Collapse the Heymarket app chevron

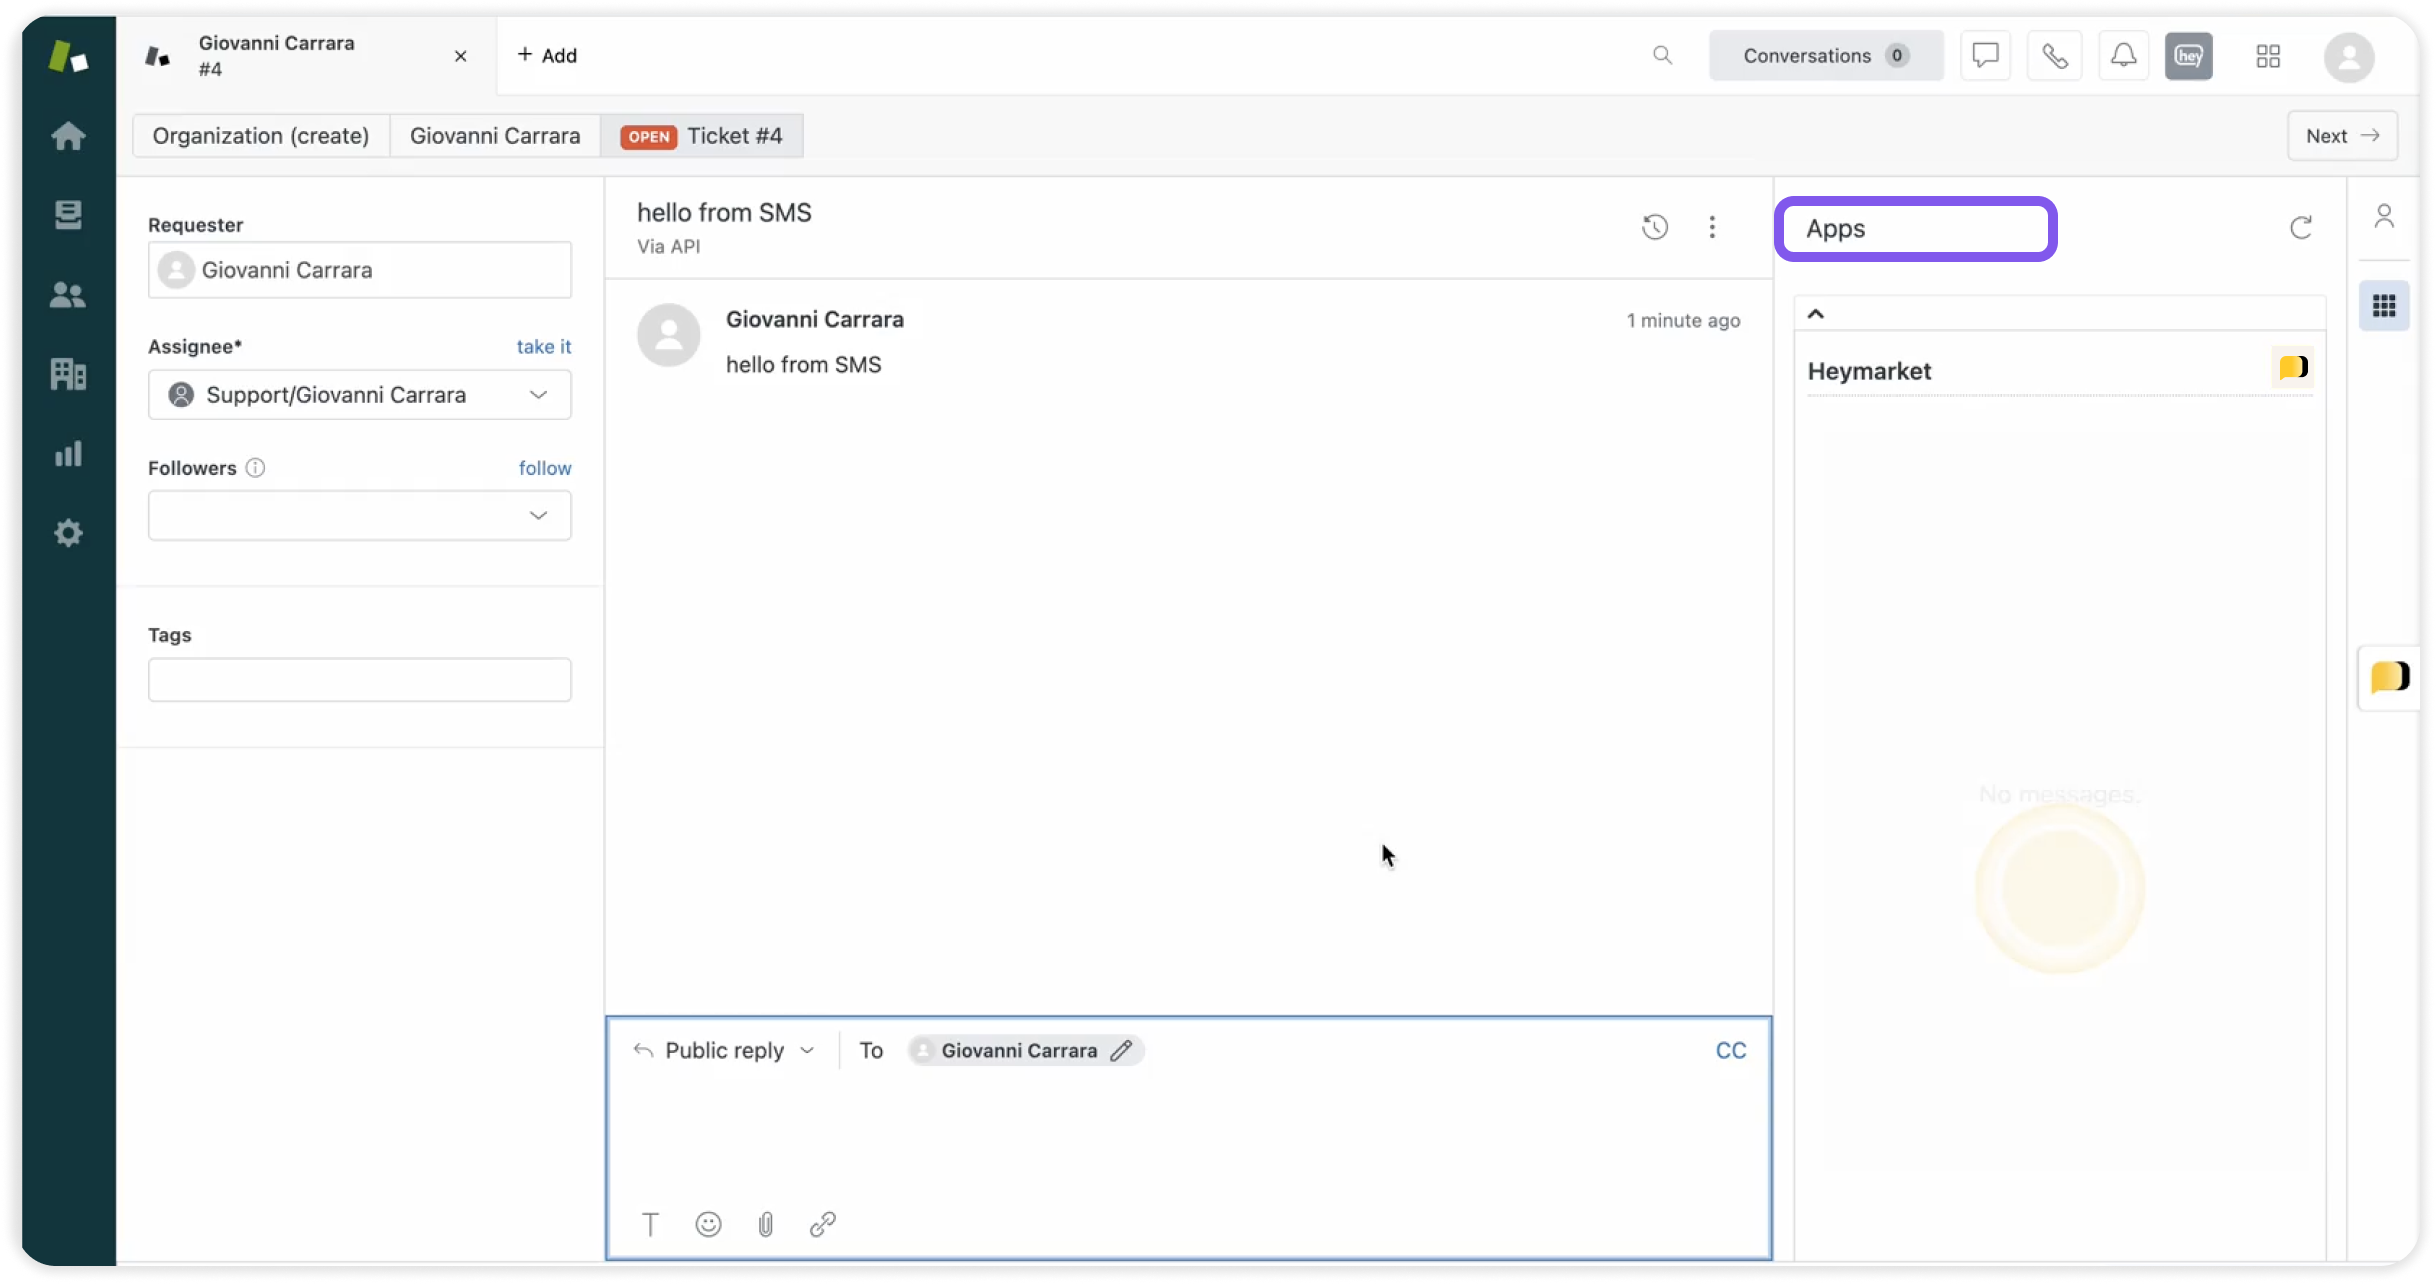coord(1816,314)
